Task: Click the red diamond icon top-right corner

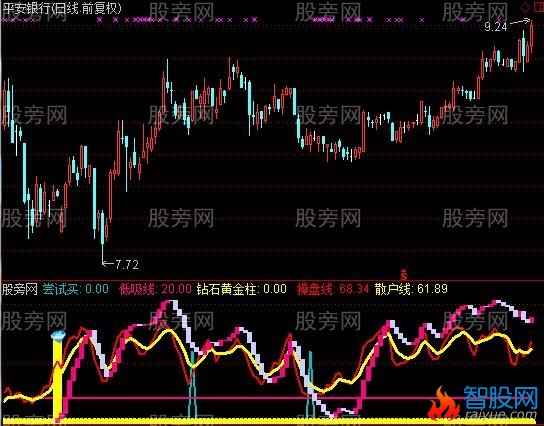Action: click(x=526, y=7)
